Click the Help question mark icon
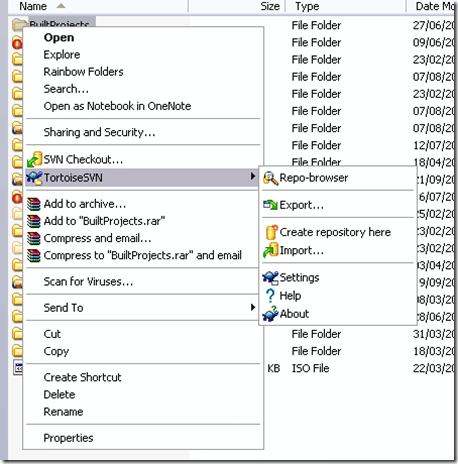 tap(270, 296)
